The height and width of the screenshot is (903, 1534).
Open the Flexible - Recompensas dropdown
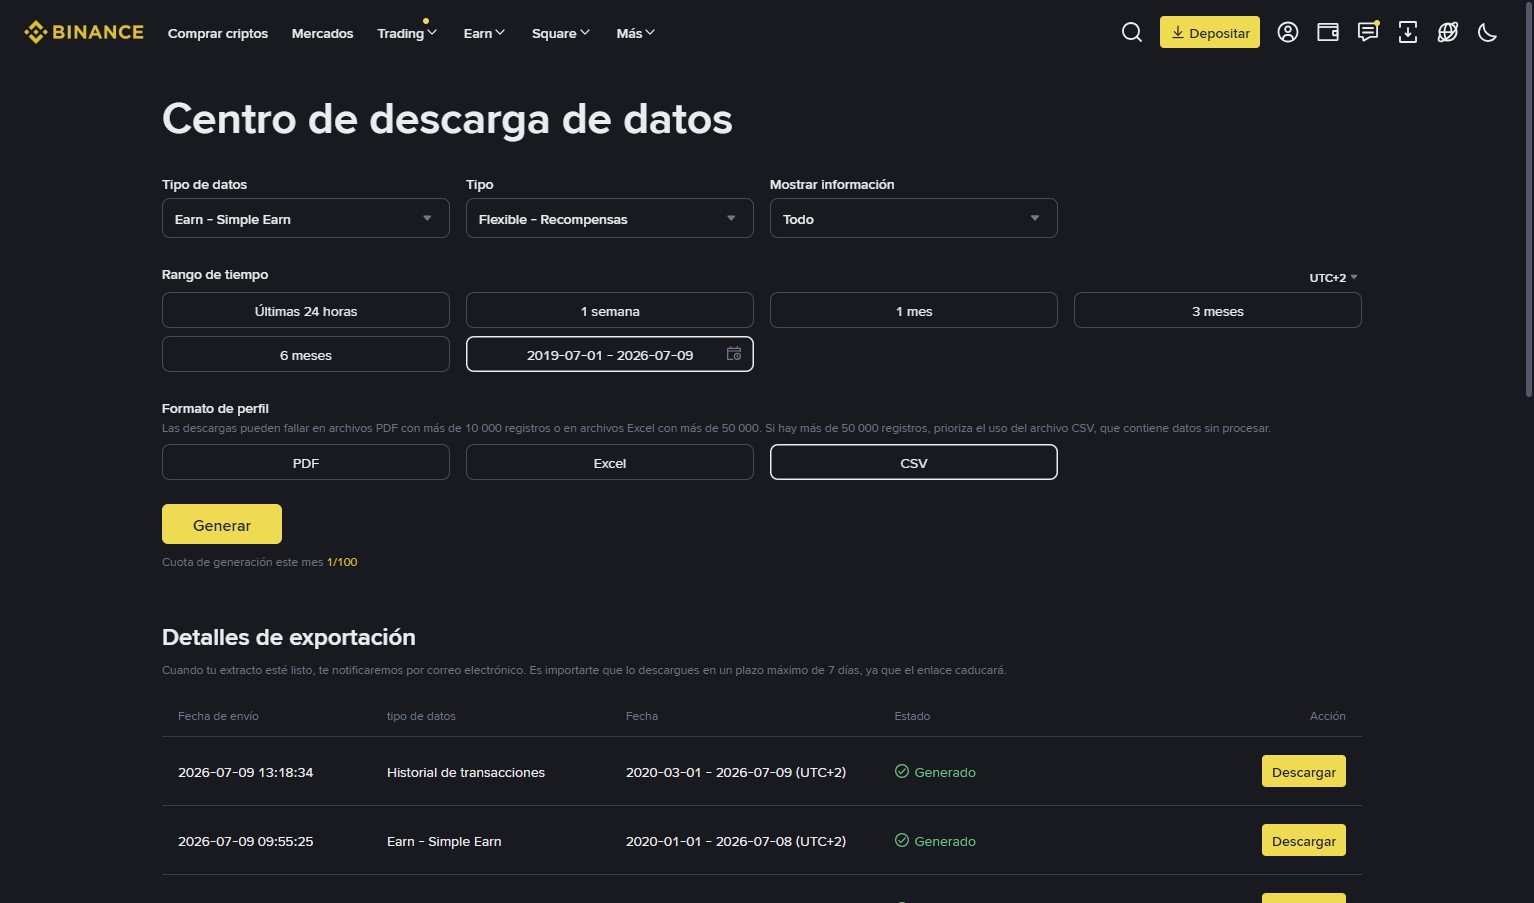coord(610,218)
